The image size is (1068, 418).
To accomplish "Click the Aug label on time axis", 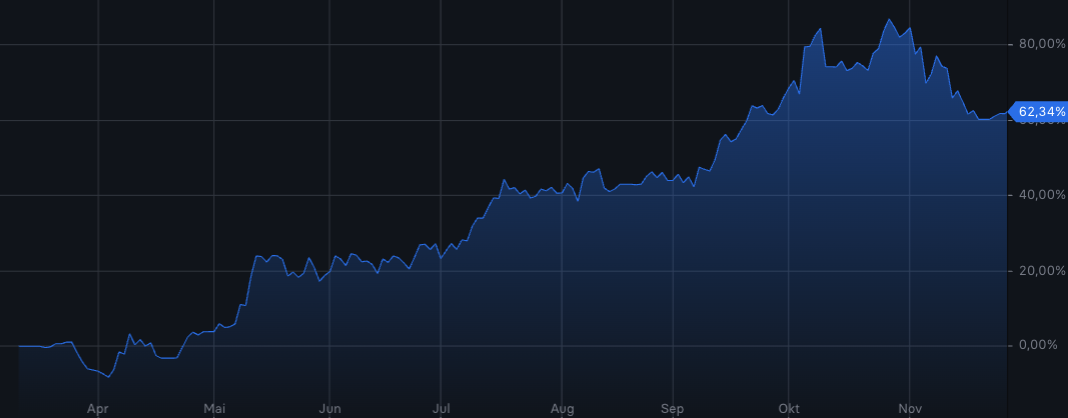I will coord(562,408).
